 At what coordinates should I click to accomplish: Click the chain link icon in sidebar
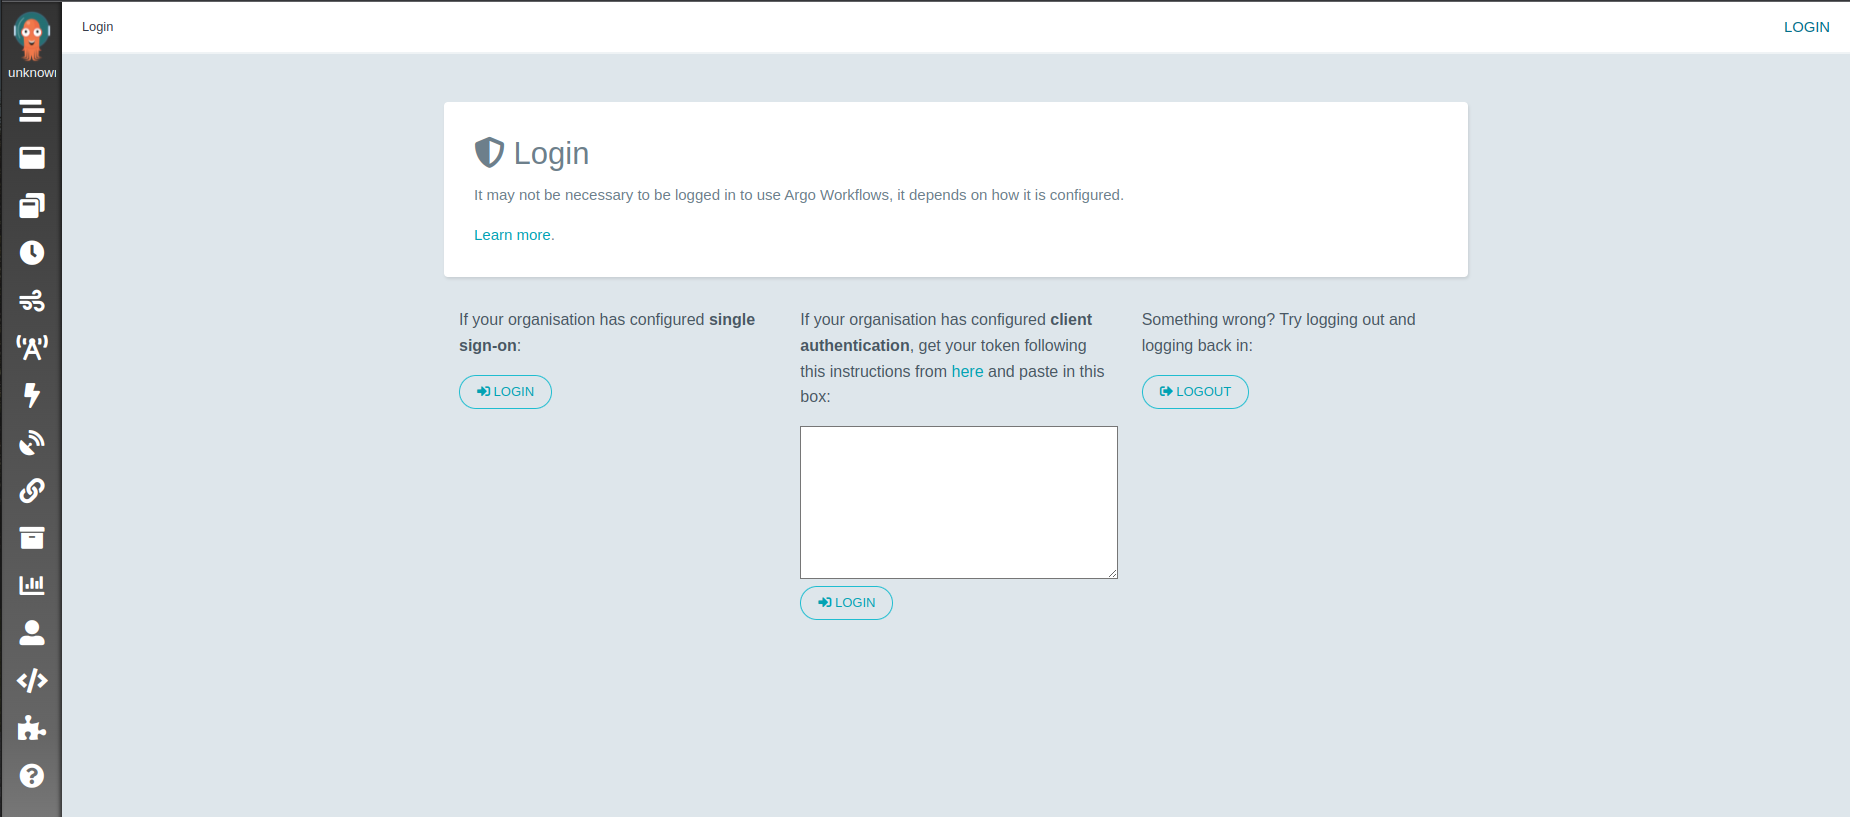(32, 490)
